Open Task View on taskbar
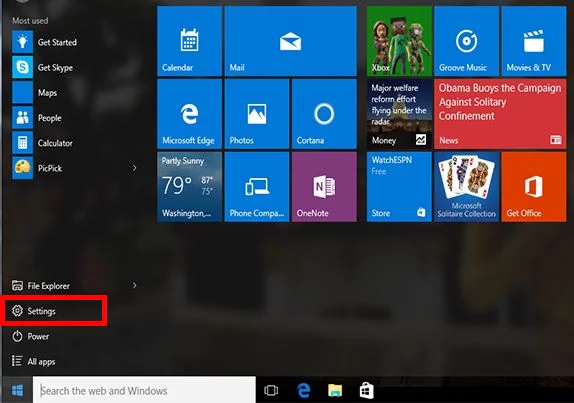Image resolution: width=574 pixels, height=403 pixels. pyautogui.click(x=271, y=391)
